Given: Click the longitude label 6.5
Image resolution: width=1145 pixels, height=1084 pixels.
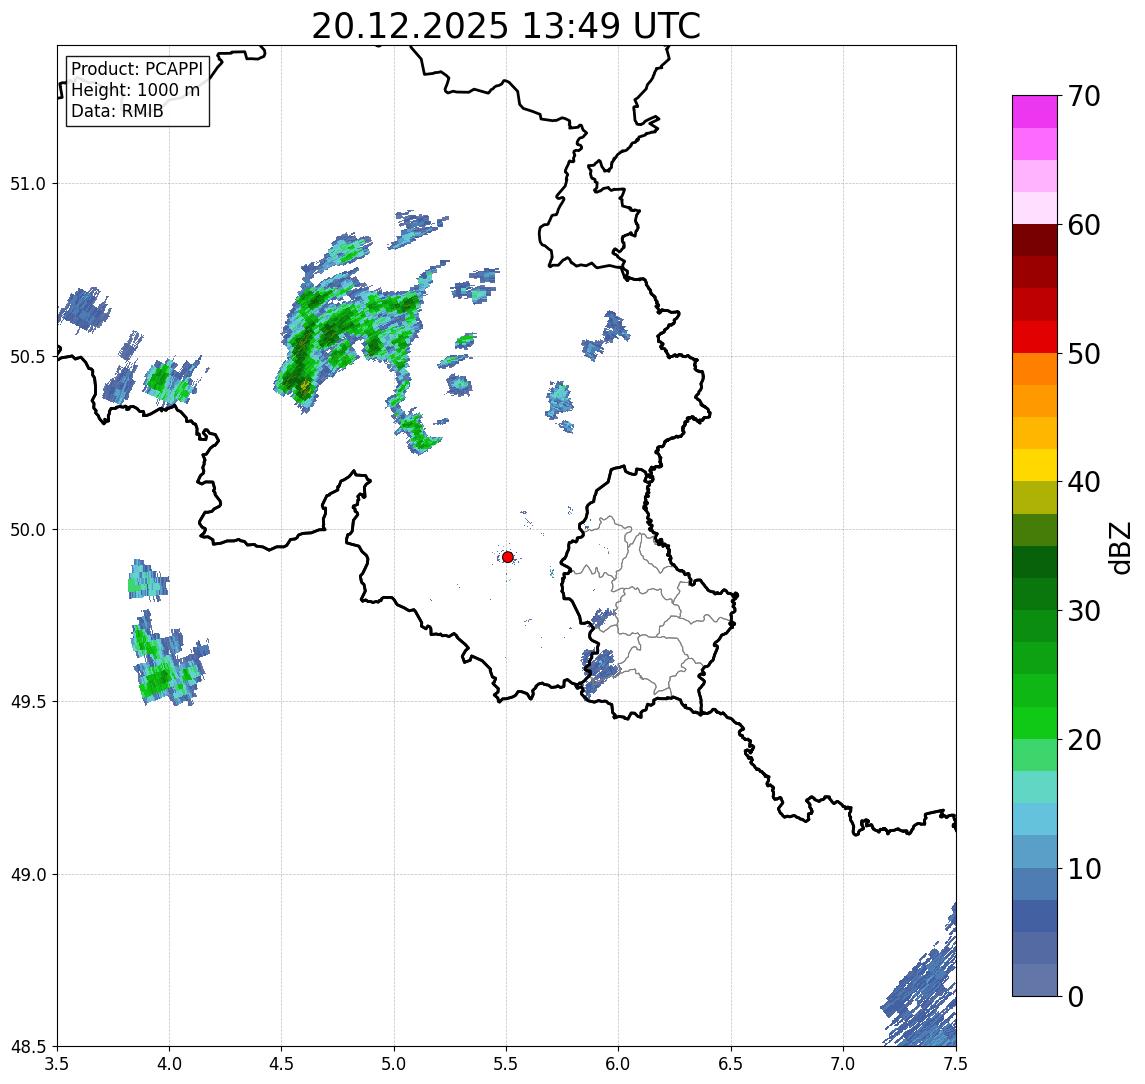Looking at the screenshot, I should coord(731,1064).
